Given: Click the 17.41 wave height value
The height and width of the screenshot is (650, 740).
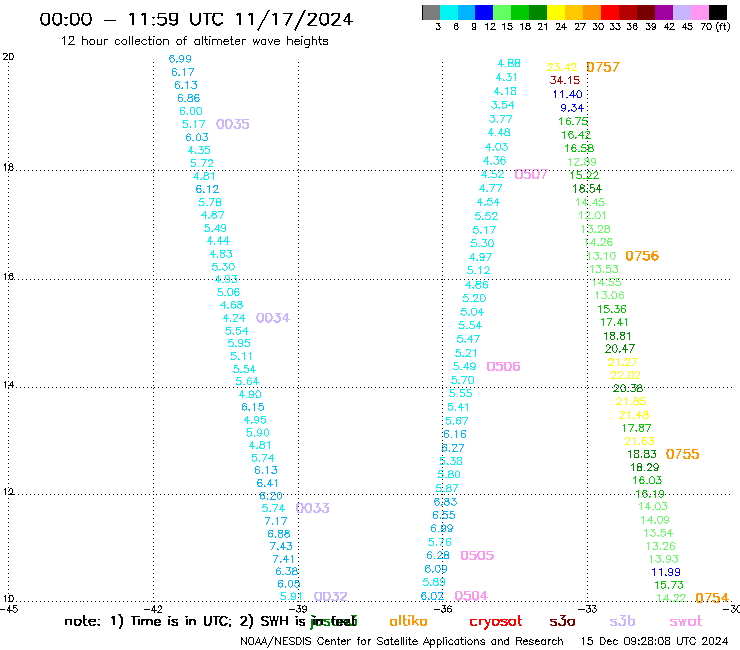Looking at the screenshot, I should point(614,322).
